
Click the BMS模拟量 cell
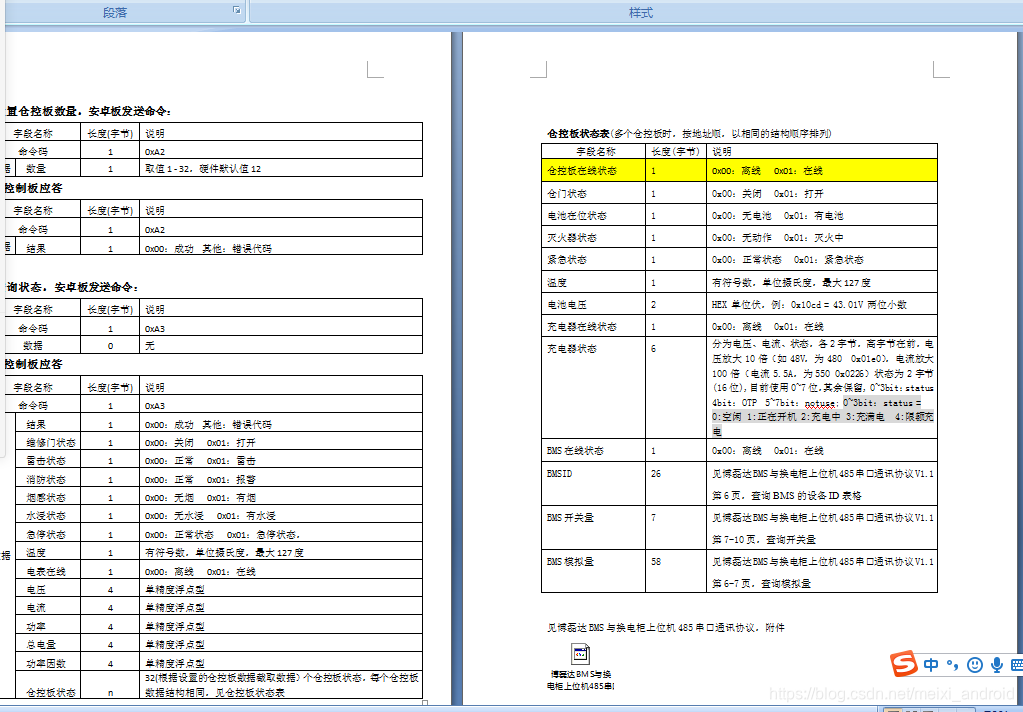click(593, 572)
